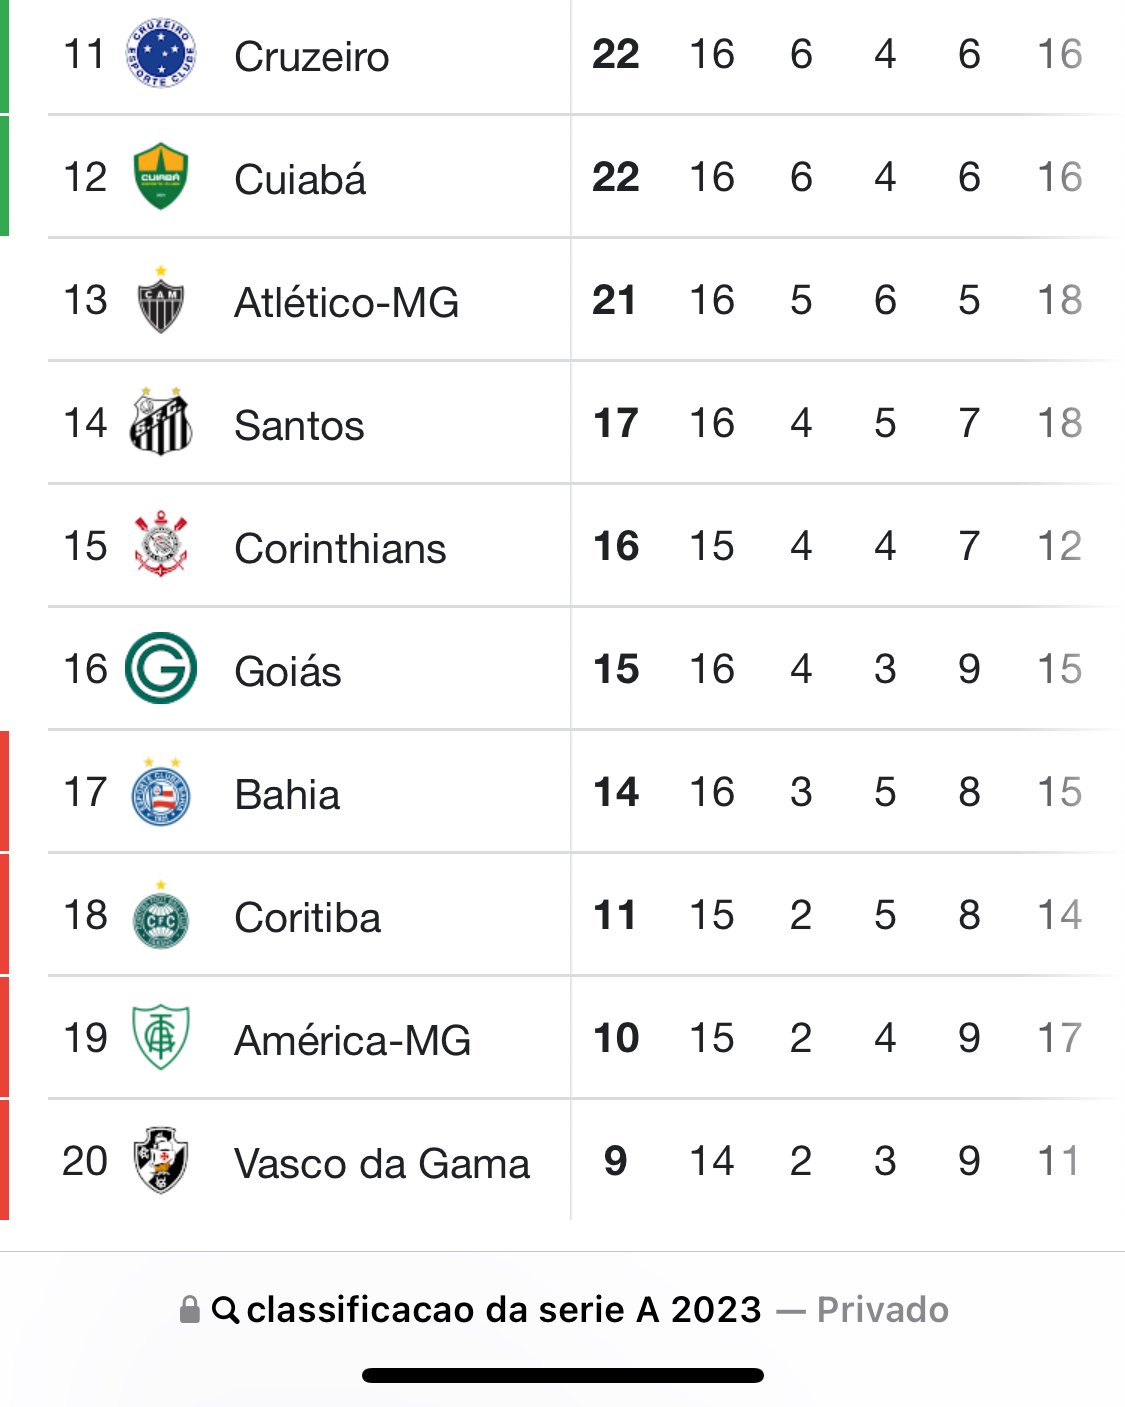
Task: Tap the address bar search text
Action: [504, 1310]
